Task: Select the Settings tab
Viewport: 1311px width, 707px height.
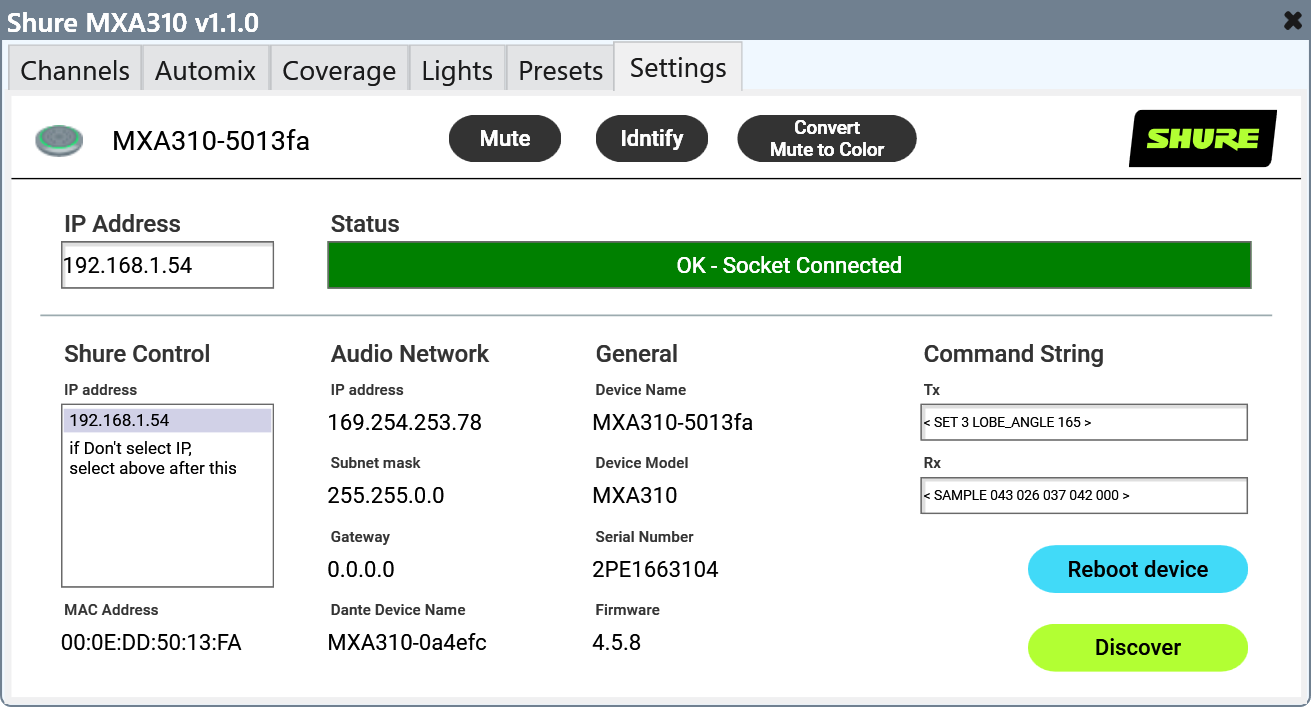Action: pyautogui.click(x=678, y=68)
